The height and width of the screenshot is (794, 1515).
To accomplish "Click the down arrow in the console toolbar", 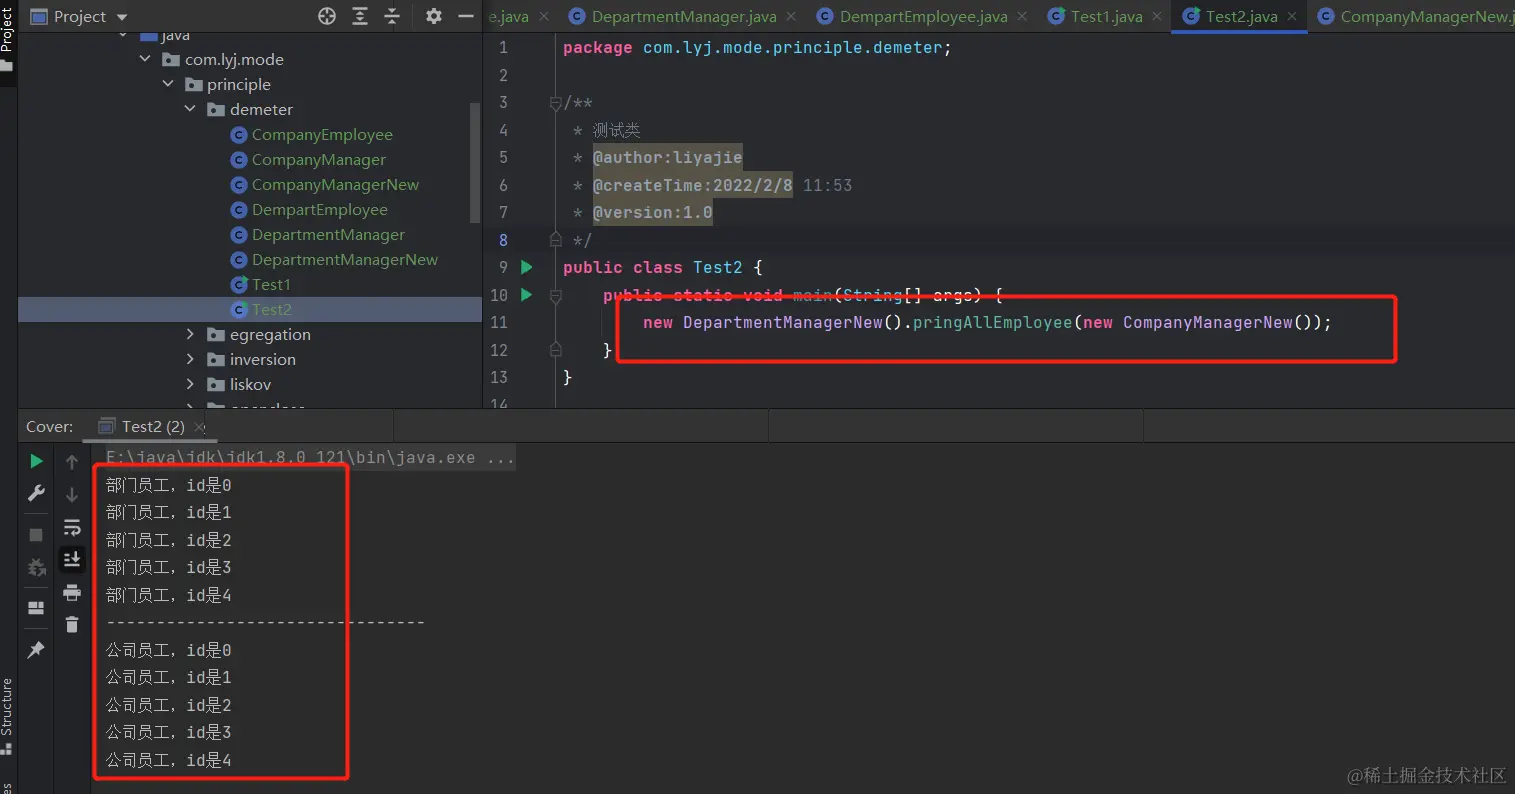I will point(72,494).
